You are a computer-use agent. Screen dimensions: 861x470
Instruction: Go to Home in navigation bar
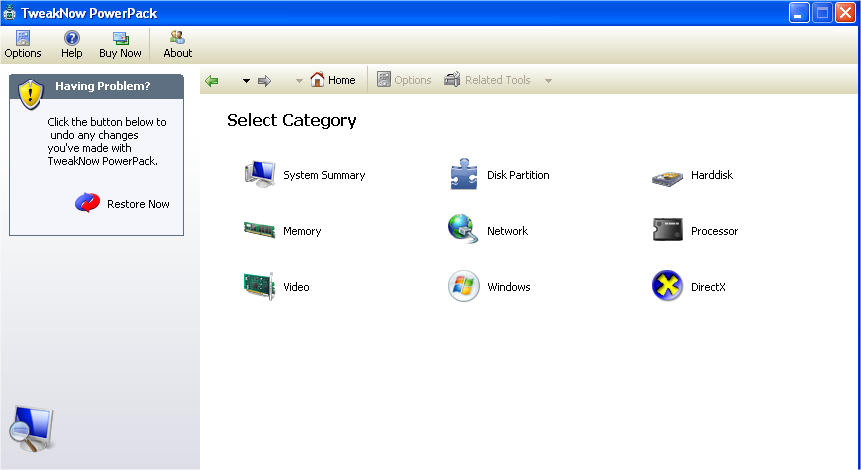click(333, 80)
